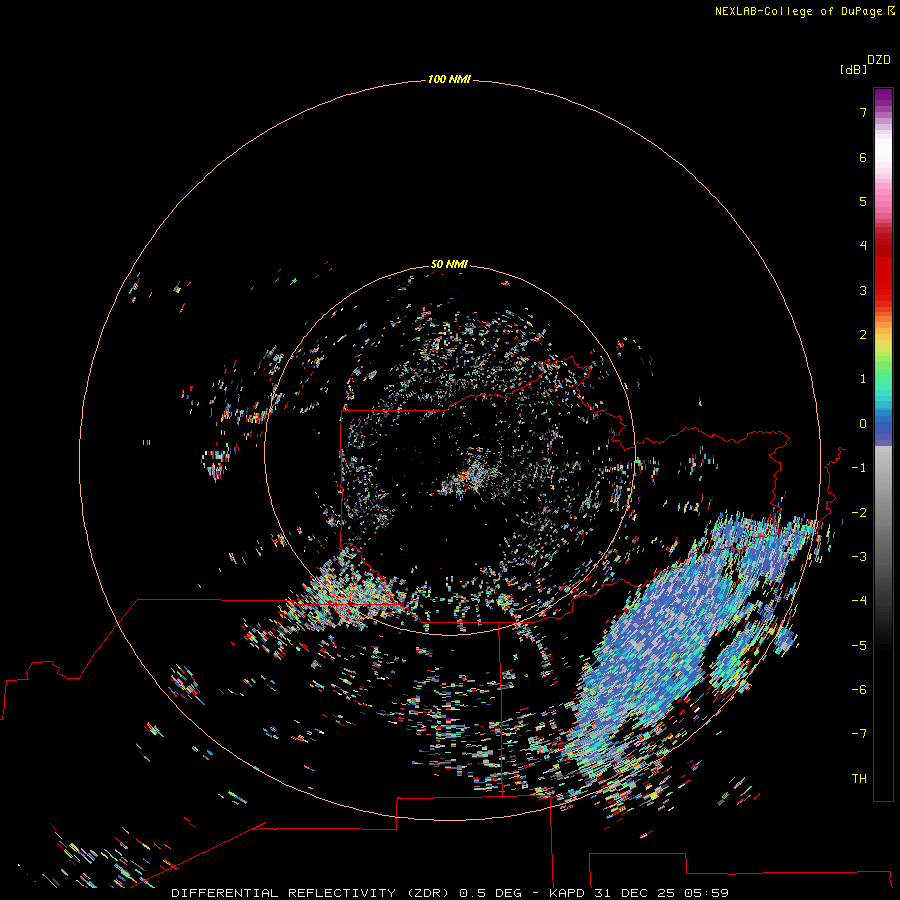Click the 1 value on the color scale
Viewport: 900px width, 900px height.
(863, 379)
